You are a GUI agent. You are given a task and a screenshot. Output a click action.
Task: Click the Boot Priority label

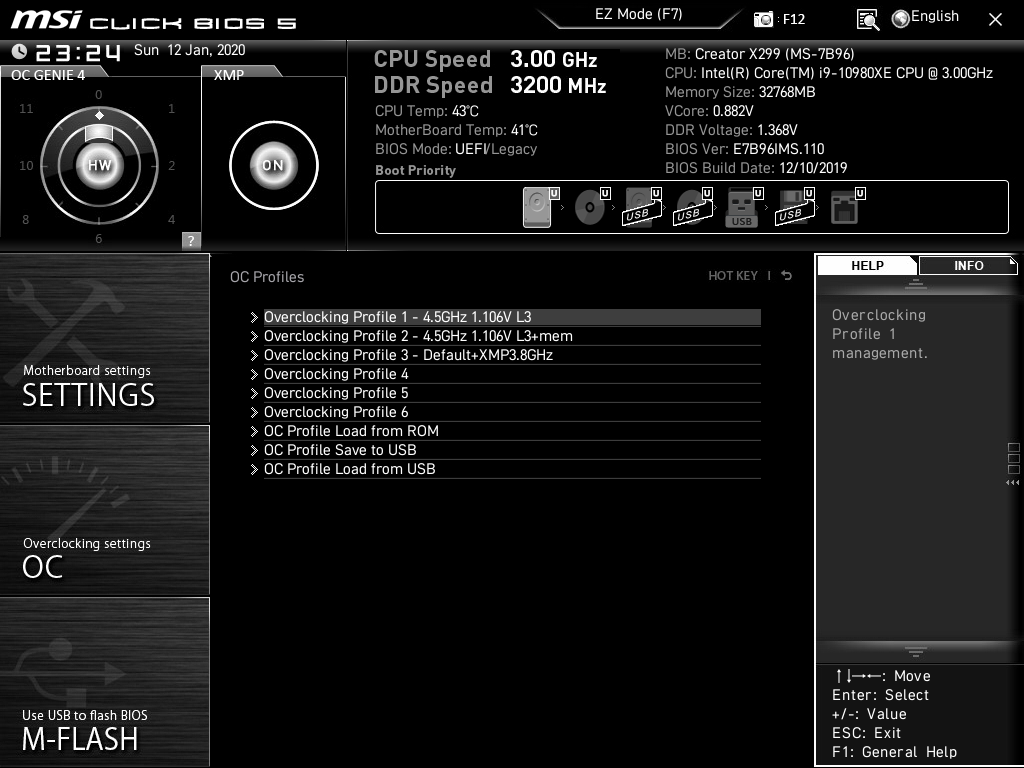[x=415, y=170]
